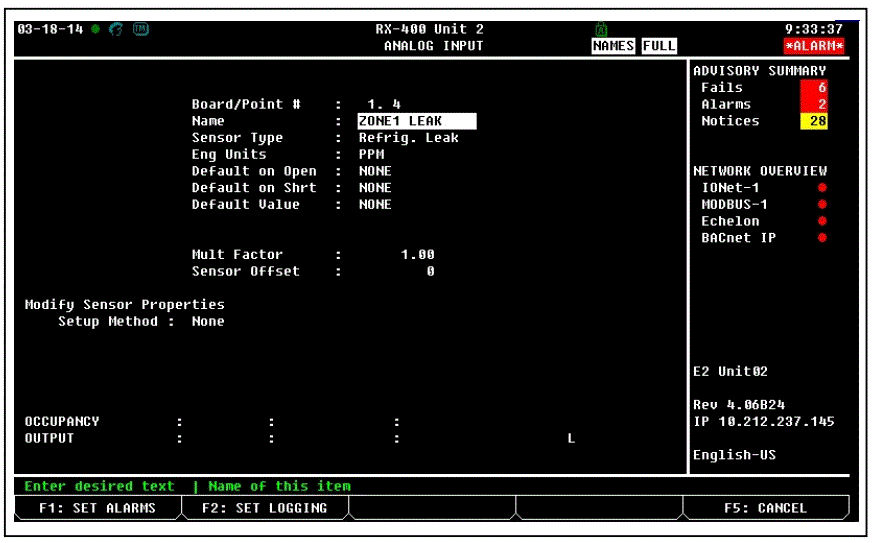Click the TM badge icon in the header
The image size is (874, 543).
(140, 29)
